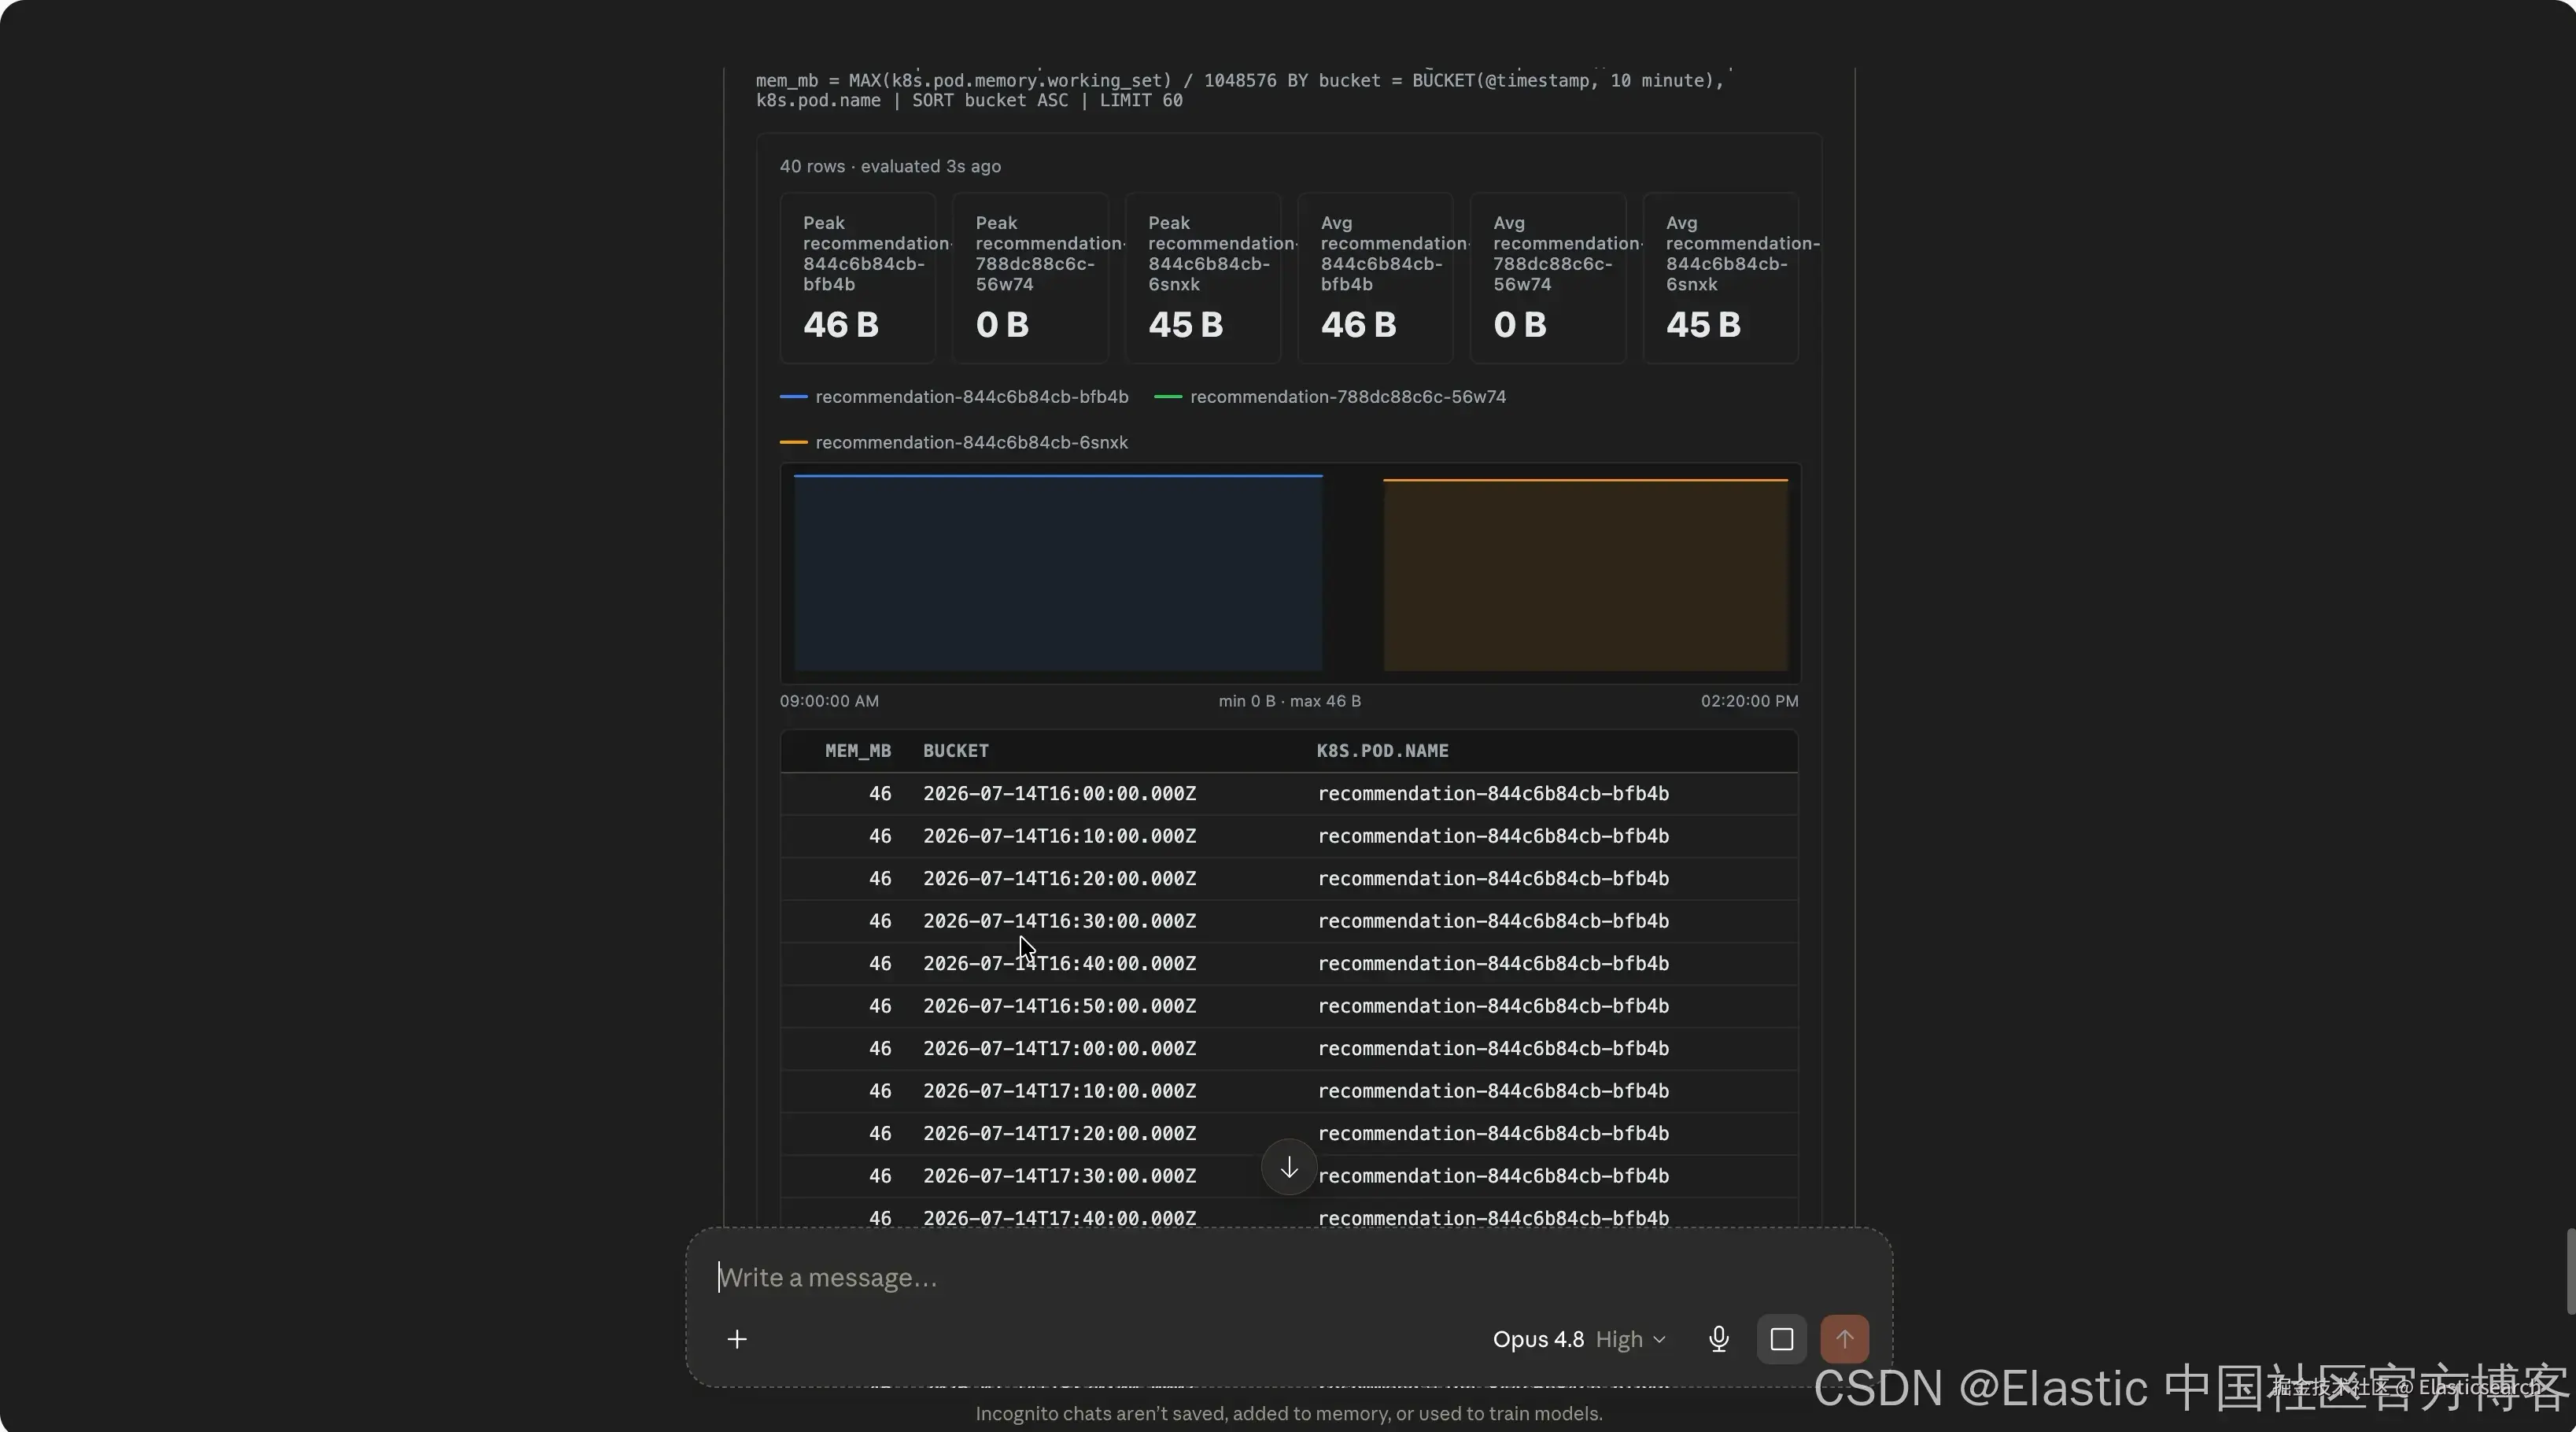Click the Avg 844c6b84cb-bfb4b card showing 46 B
Screen dimensions: 2576x1432
[x=1375, y=278]
